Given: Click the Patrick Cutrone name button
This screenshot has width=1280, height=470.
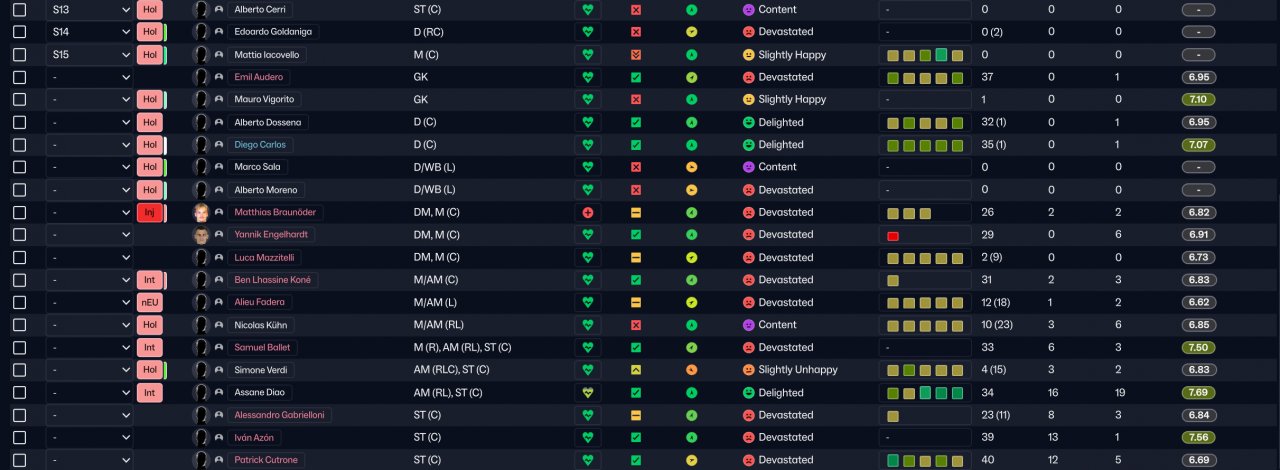Looking at the screenshot, I should click(x=265, y=460).
